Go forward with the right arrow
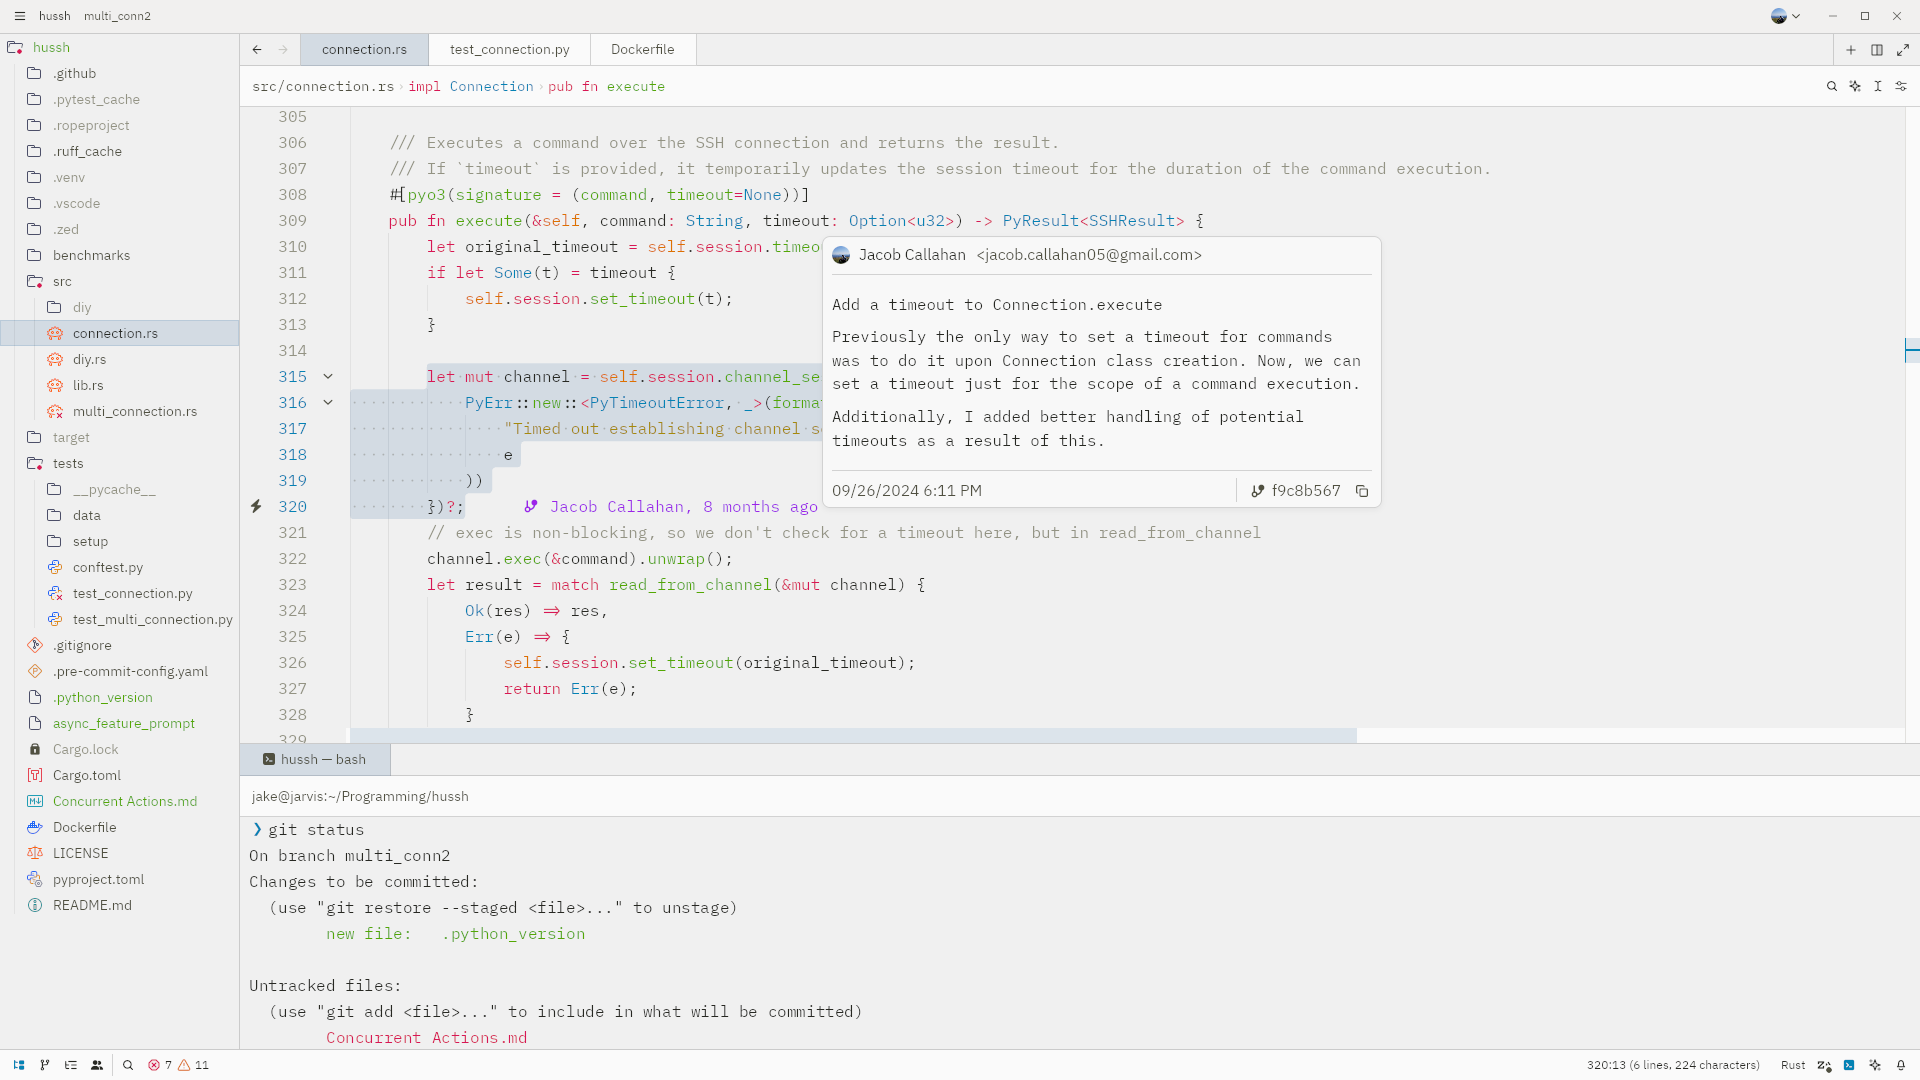1920x1080 pixels. click(x=283, y=49)
